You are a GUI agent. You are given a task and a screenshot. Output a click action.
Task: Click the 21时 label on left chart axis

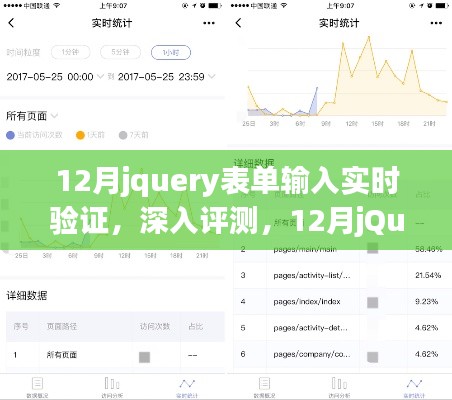point(202,256)
